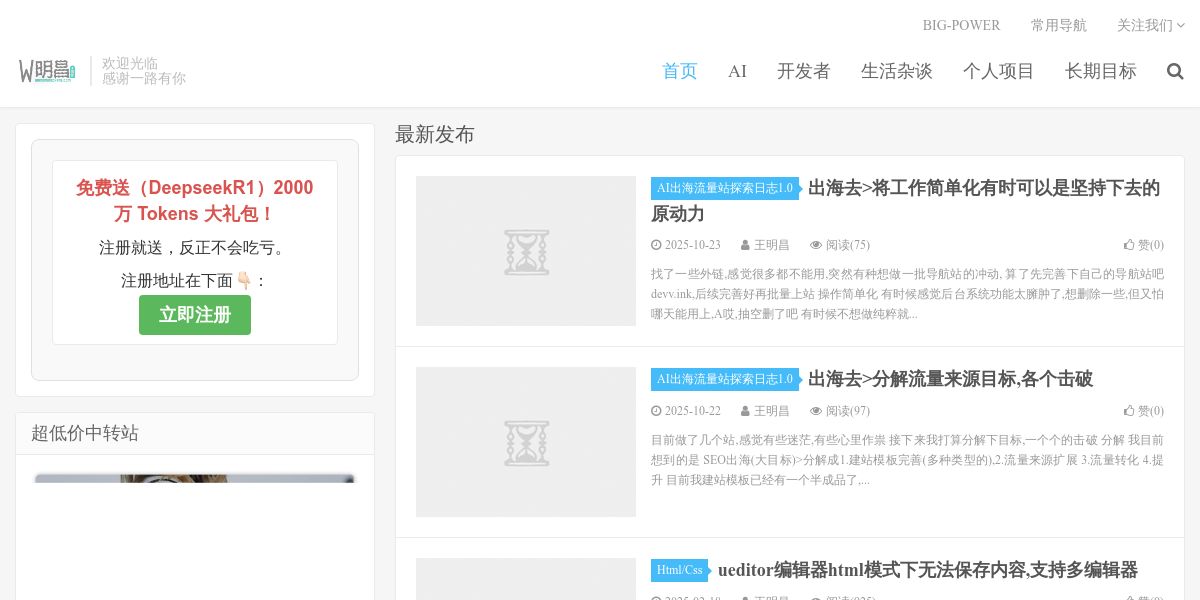Image resolution: width=1200 pixels, height=600 pixels.
Task: Click the date 2025-10-22
Action: tap(686, 411)
